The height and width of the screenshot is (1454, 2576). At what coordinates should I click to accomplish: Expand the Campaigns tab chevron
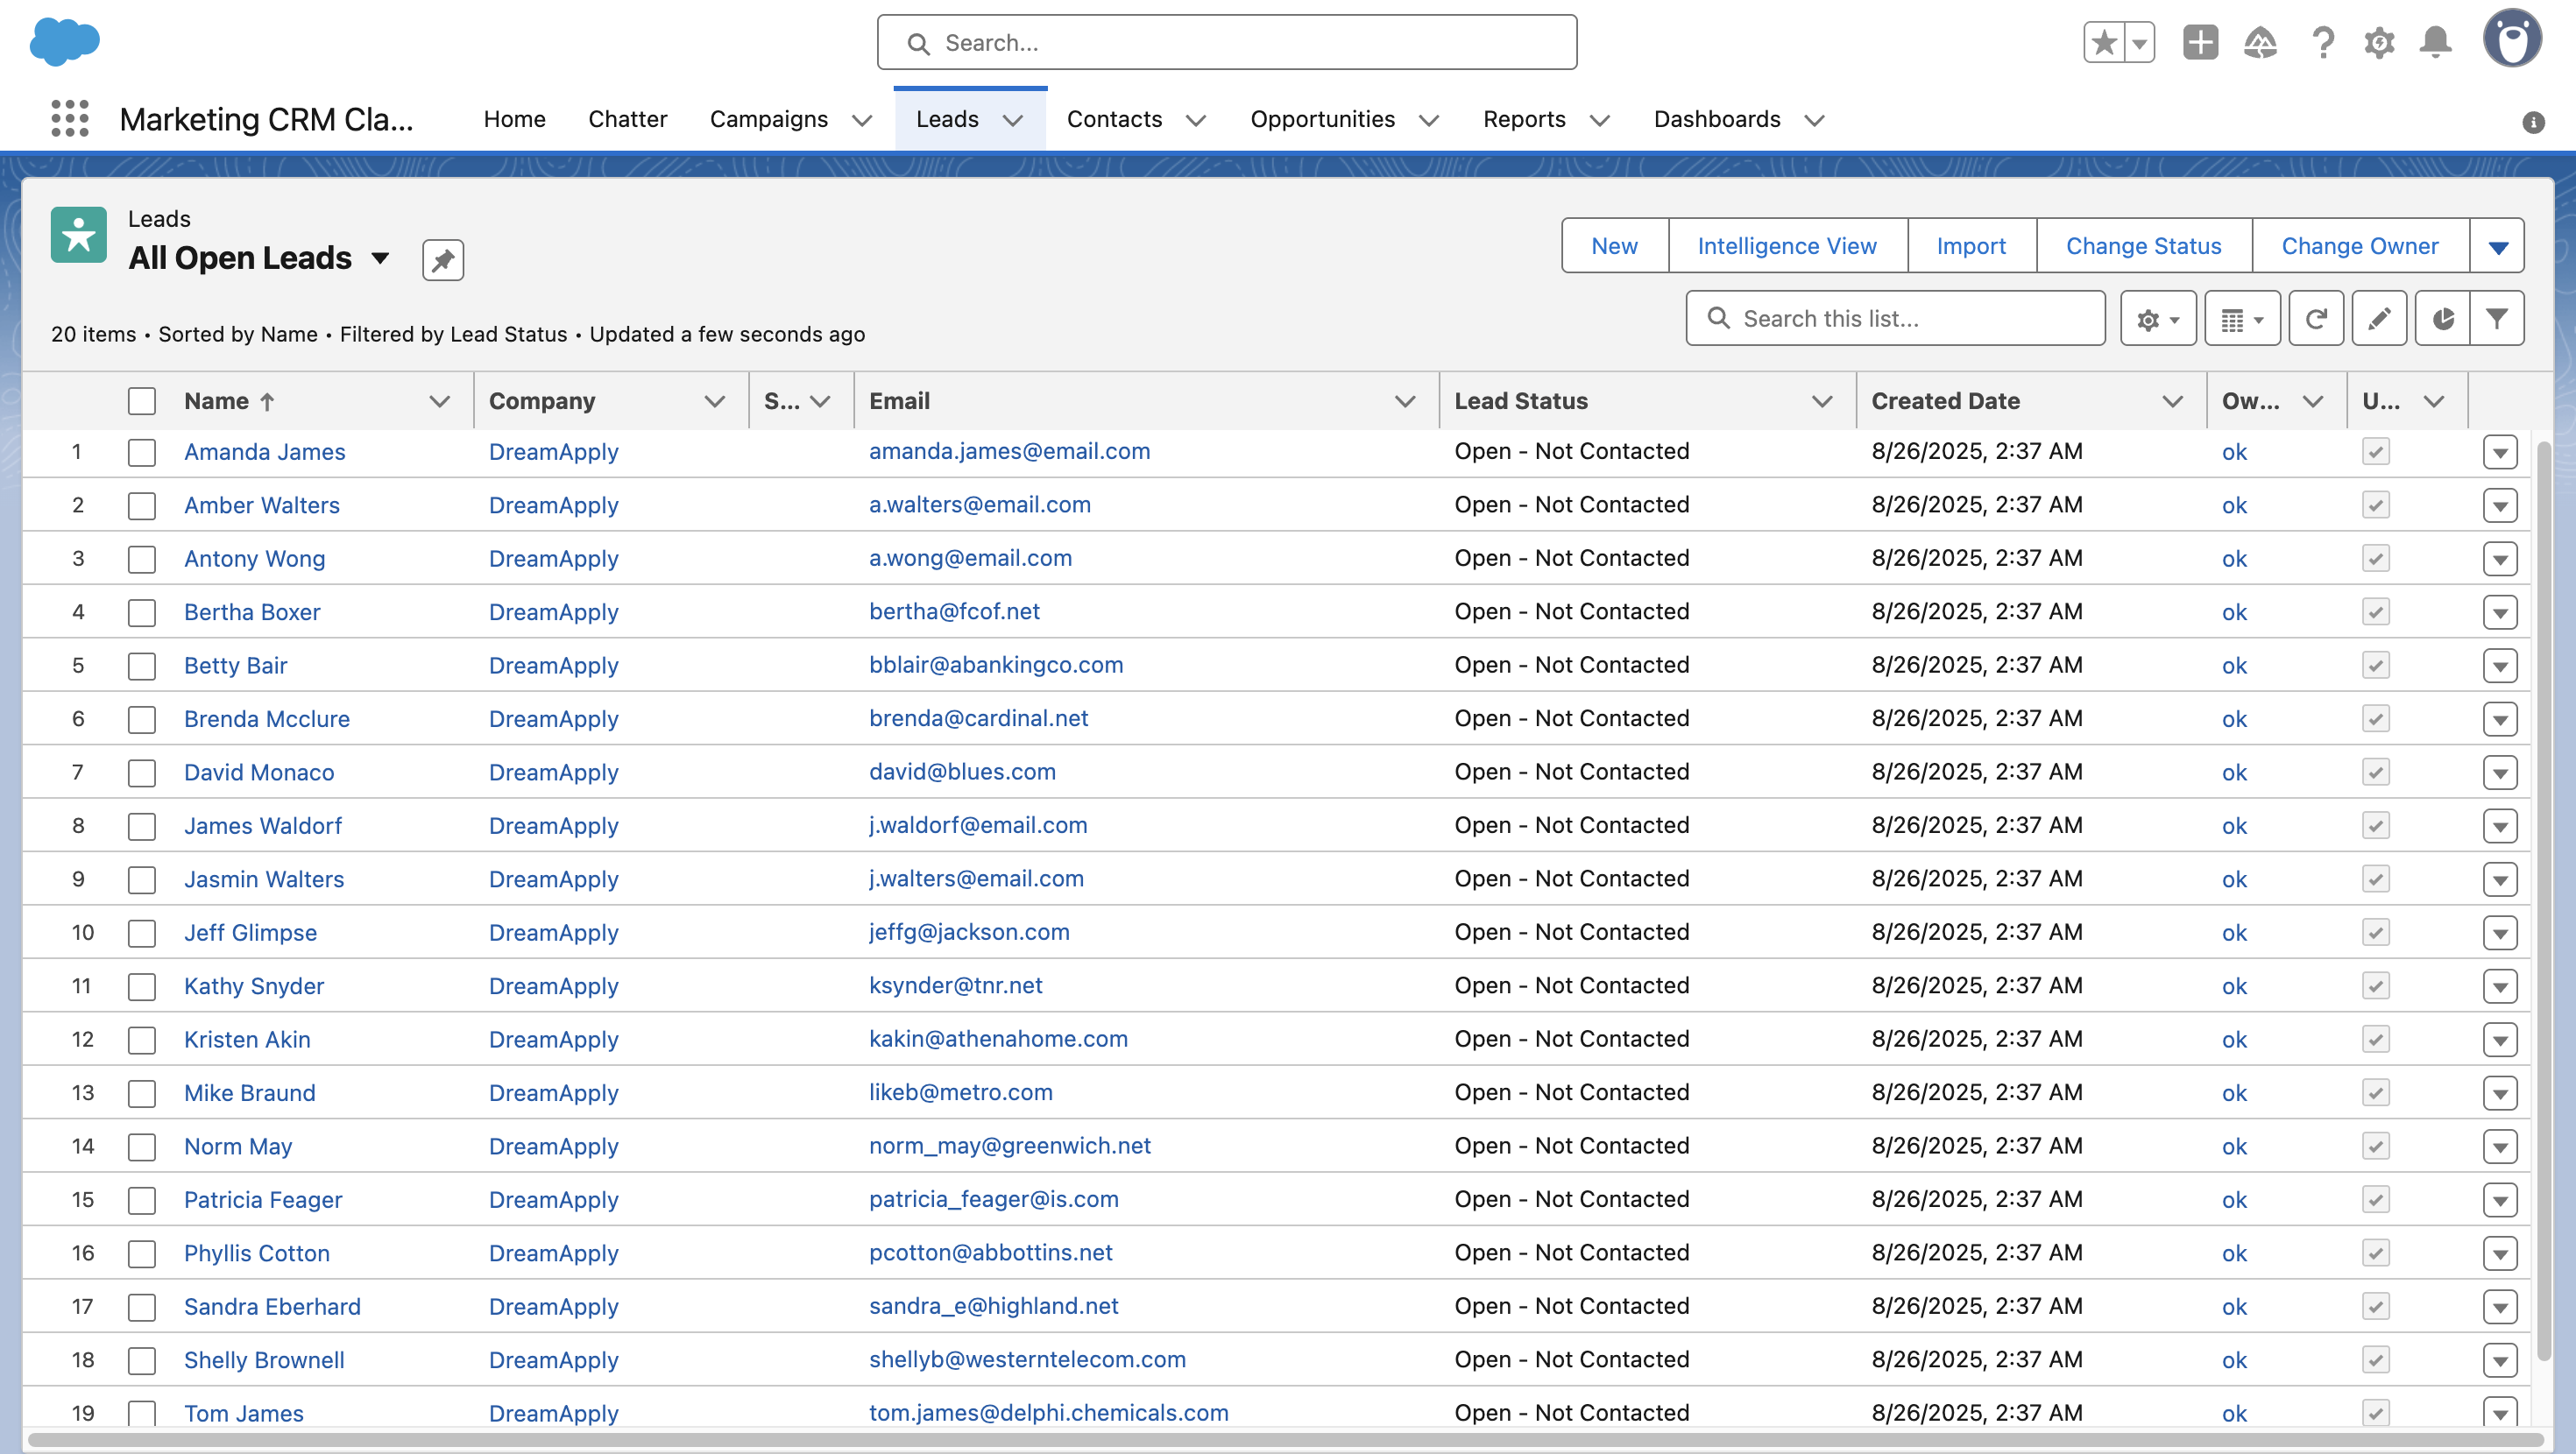click(861, 120)
